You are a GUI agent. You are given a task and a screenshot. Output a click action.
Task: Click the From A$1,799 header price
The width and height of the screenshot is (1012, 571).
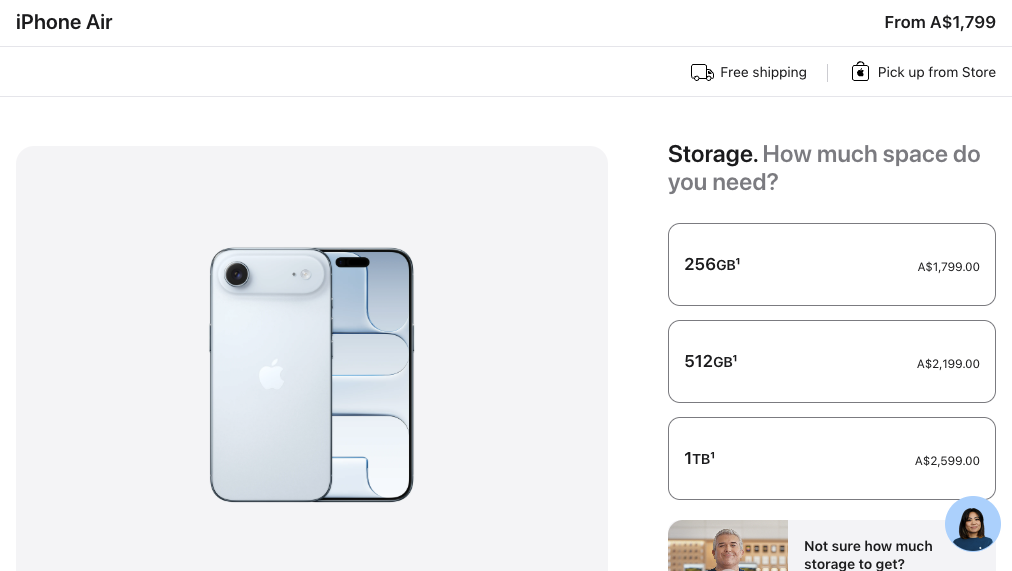point(939,22)
